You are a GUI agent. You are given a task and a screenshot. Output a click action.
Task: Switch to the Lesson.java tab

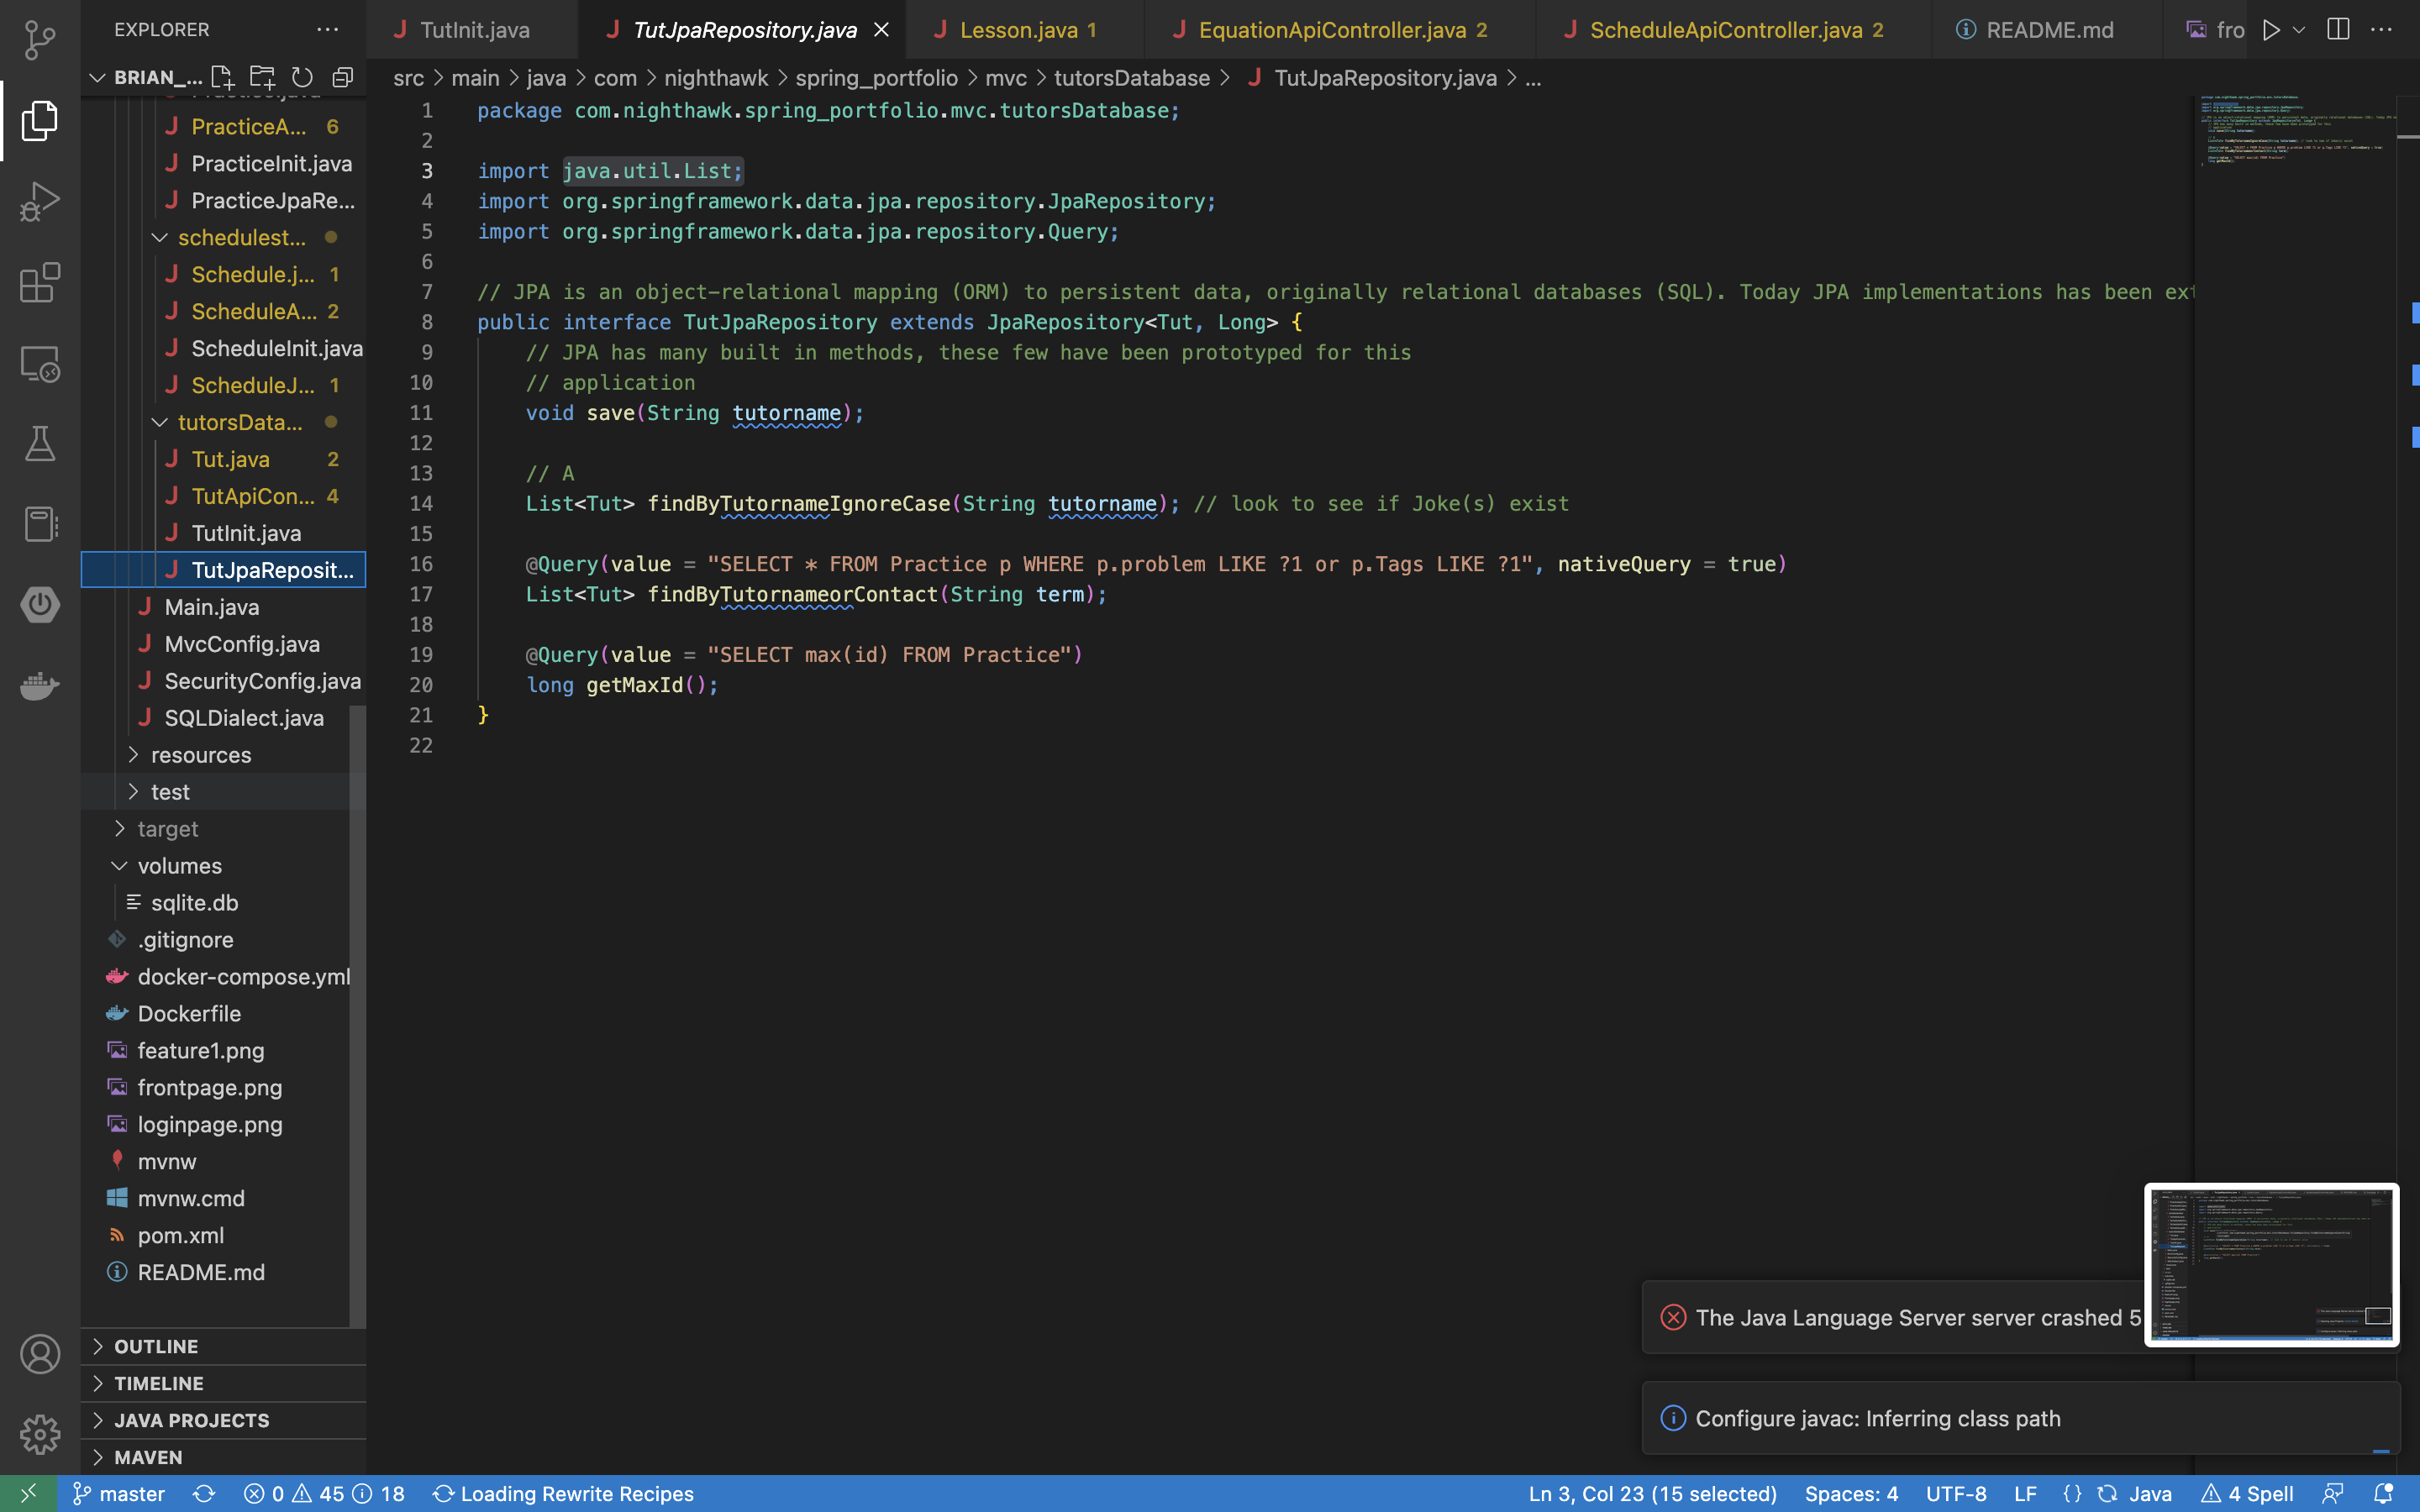pyautogui.click(x=1025, y=30)
